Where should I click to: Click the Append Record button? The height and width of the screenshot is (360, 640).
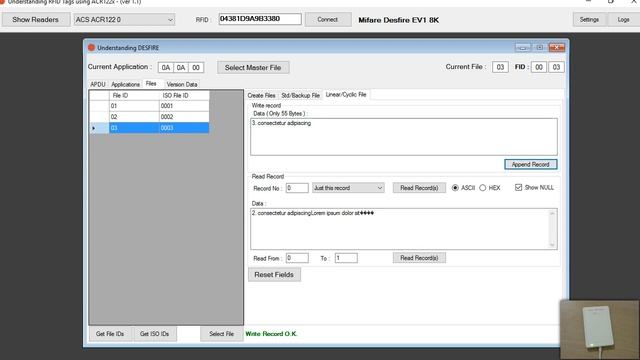(531, 164)
